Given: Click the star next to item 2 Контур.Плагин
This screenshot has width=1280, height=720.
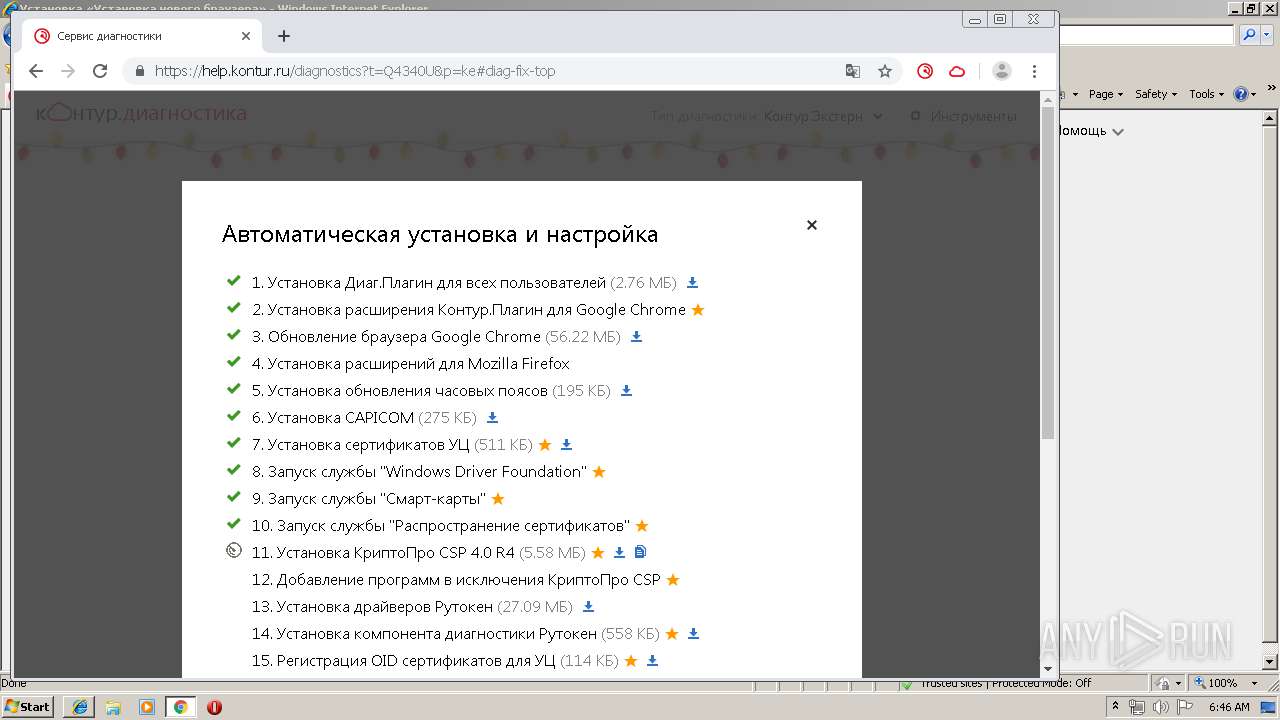Looking at the screenshot, I should click(x=698, y=310).
